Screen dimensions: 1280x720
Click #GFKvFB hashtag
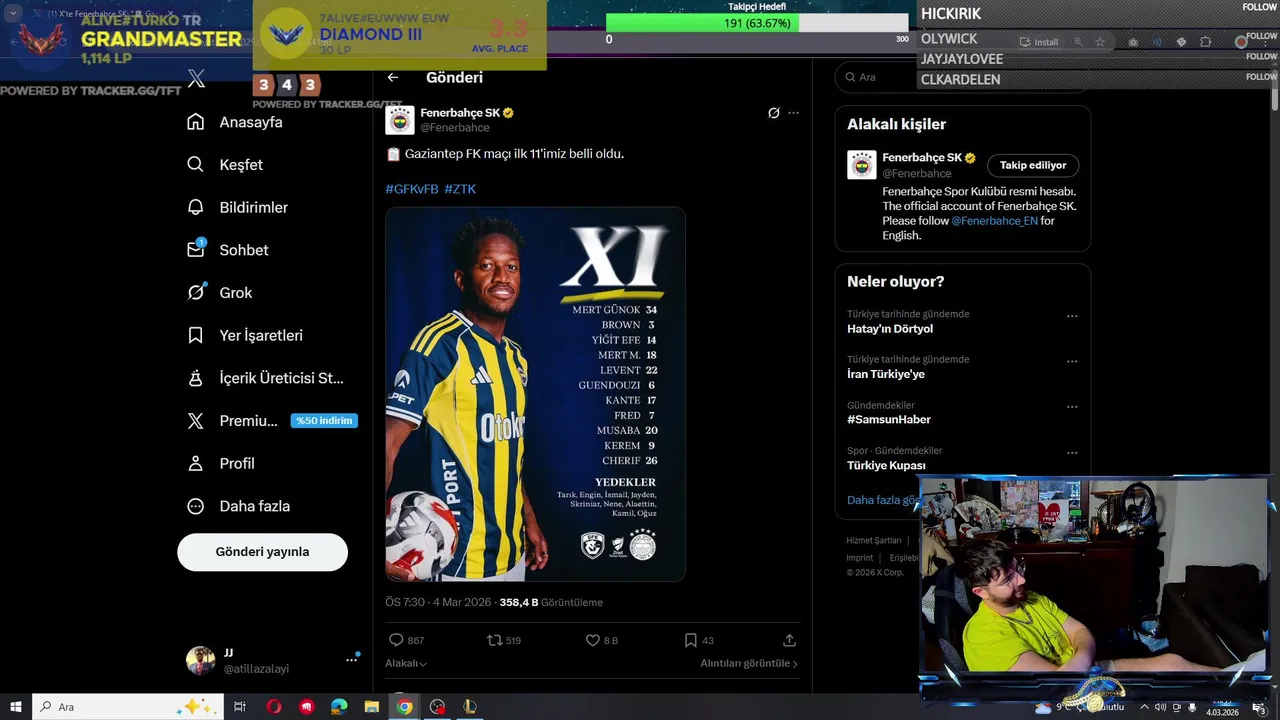[412, 189]
